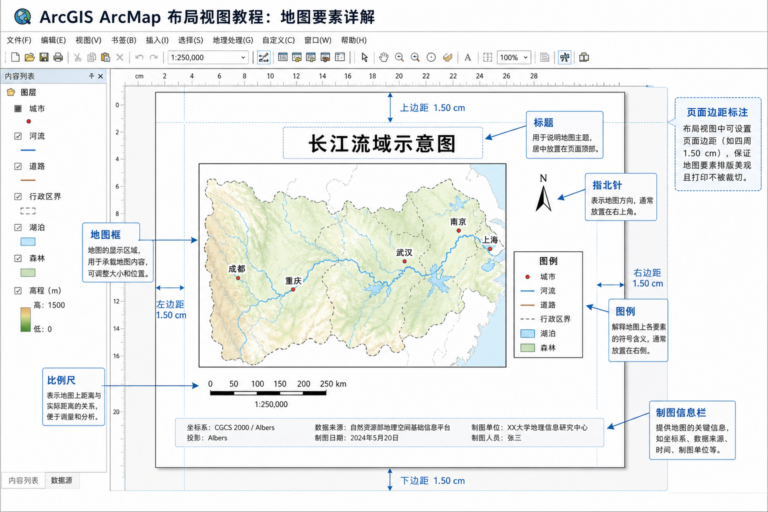This screenshot has height=512, width=768.
Task: Toggle the 城市 layer checkbox
Action: (18, 108)
